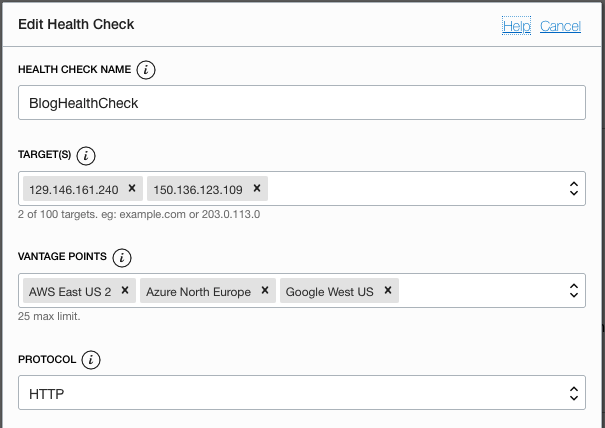Expand the Target(s) dropdown arrows

point(574,188)
